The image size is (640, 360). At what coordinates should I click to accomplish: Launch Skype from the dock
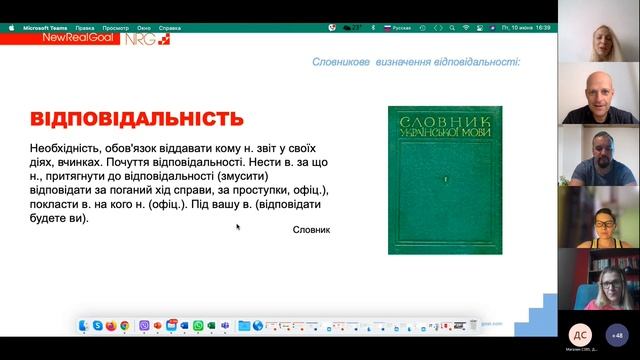tap(98, 325)
